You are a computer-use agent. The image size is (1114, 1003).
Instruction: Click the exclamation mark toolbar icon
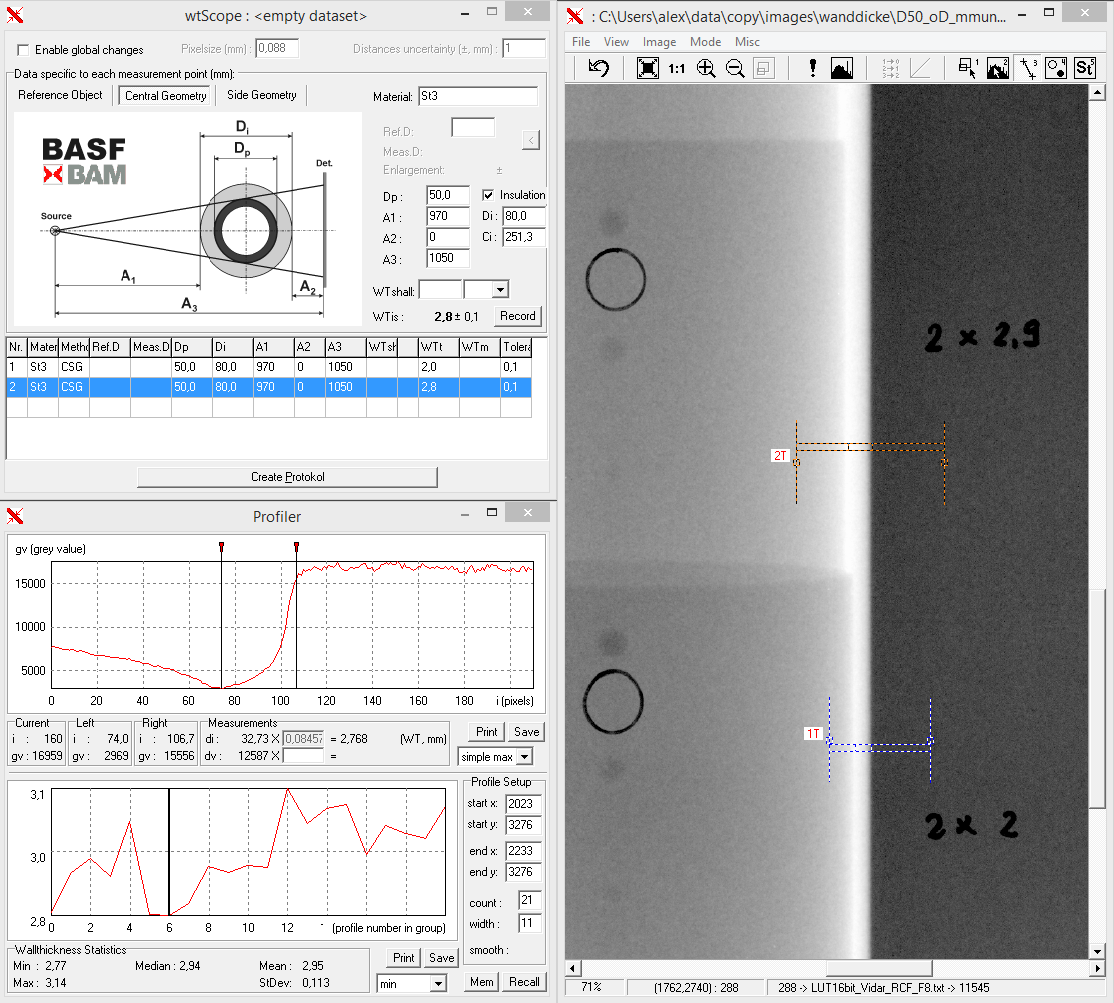point(813,68)
